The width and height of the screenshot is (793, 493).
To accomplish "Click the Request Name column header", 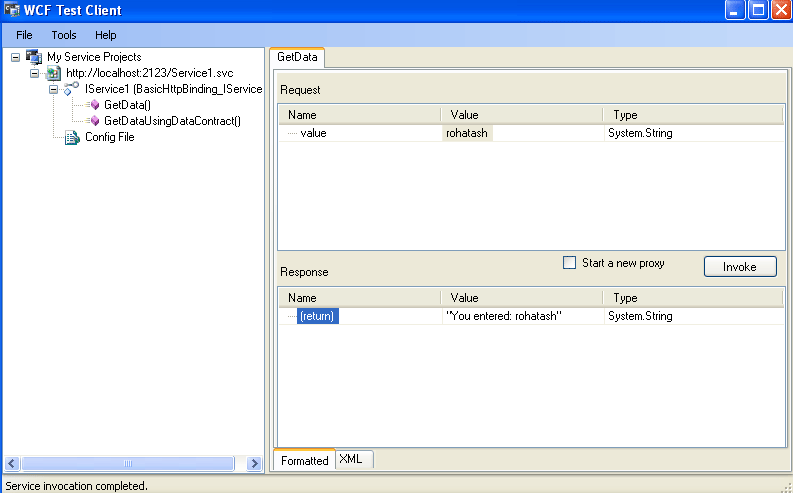I will [x=360, y=115].
